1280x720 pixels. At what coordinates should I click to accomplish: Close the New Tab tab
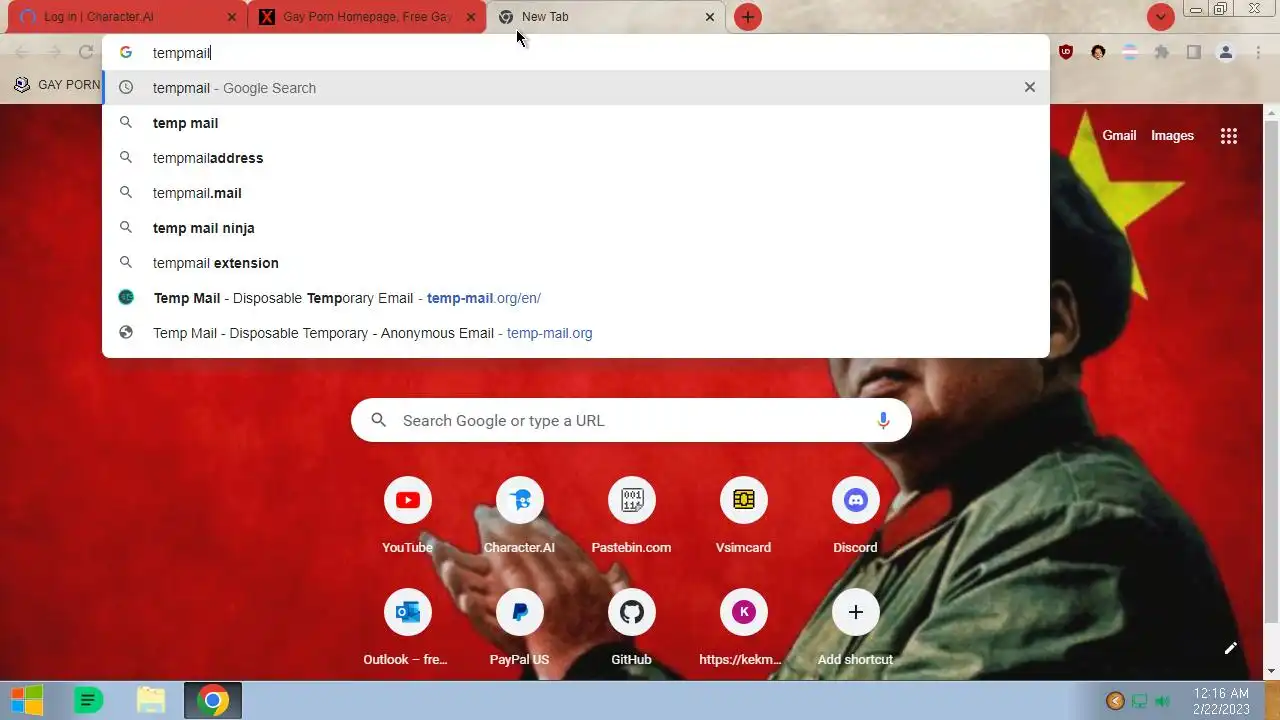click(x=710, y=17)
